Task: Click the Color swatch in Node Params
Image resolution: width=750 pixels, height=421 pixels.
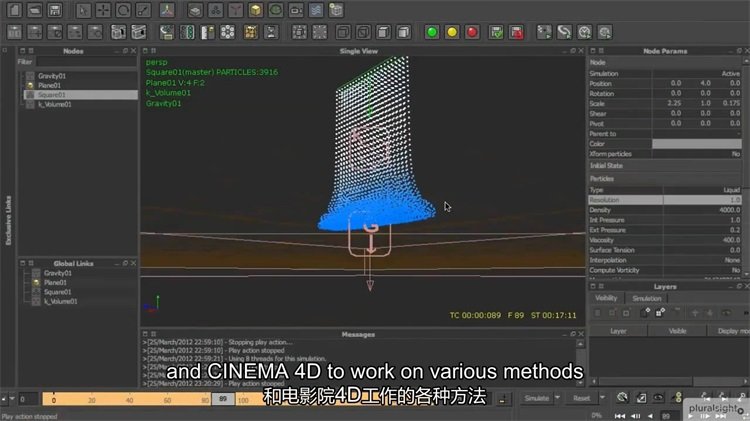Action: 697,144
